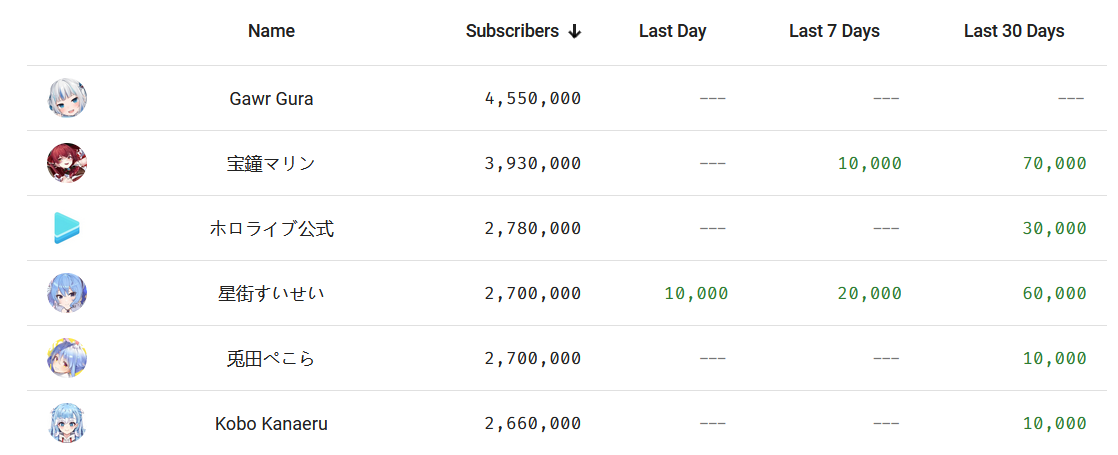Image resolution: width=1118 pixels, height=455 pixels.
Task: Sort by Last Day column
Action: tap(672, 31)
